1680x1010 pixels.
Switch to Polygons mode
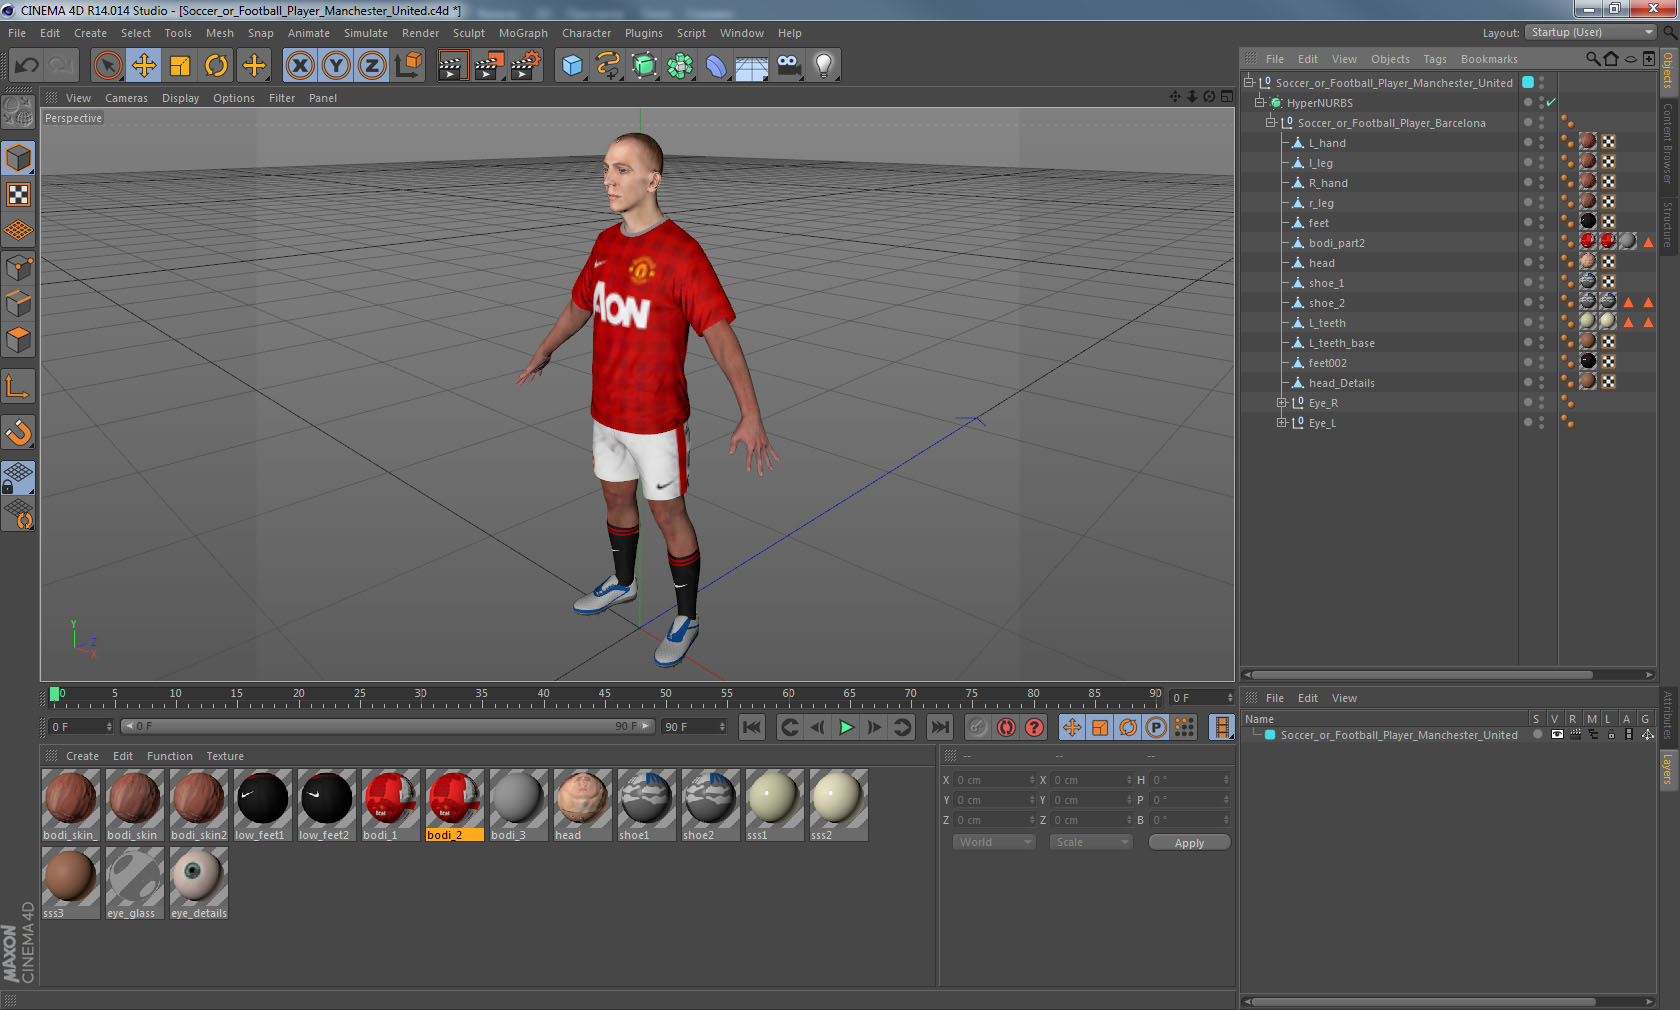point(18,340)
